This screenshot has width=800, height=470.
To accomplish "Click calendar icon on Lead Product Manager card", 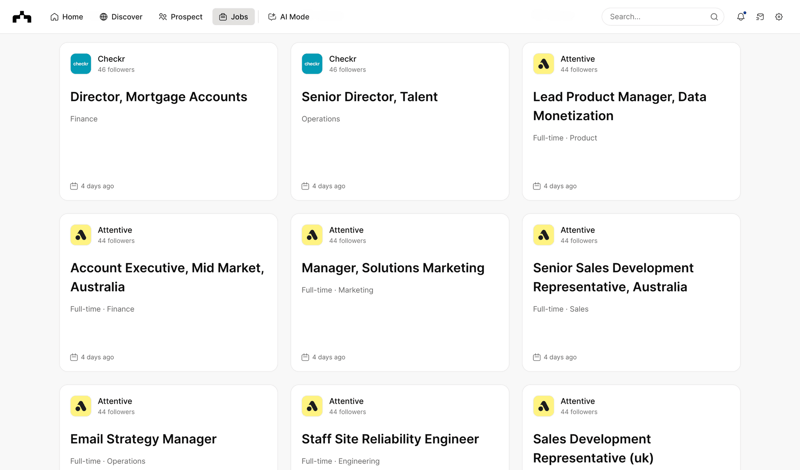I will (537, 186).
